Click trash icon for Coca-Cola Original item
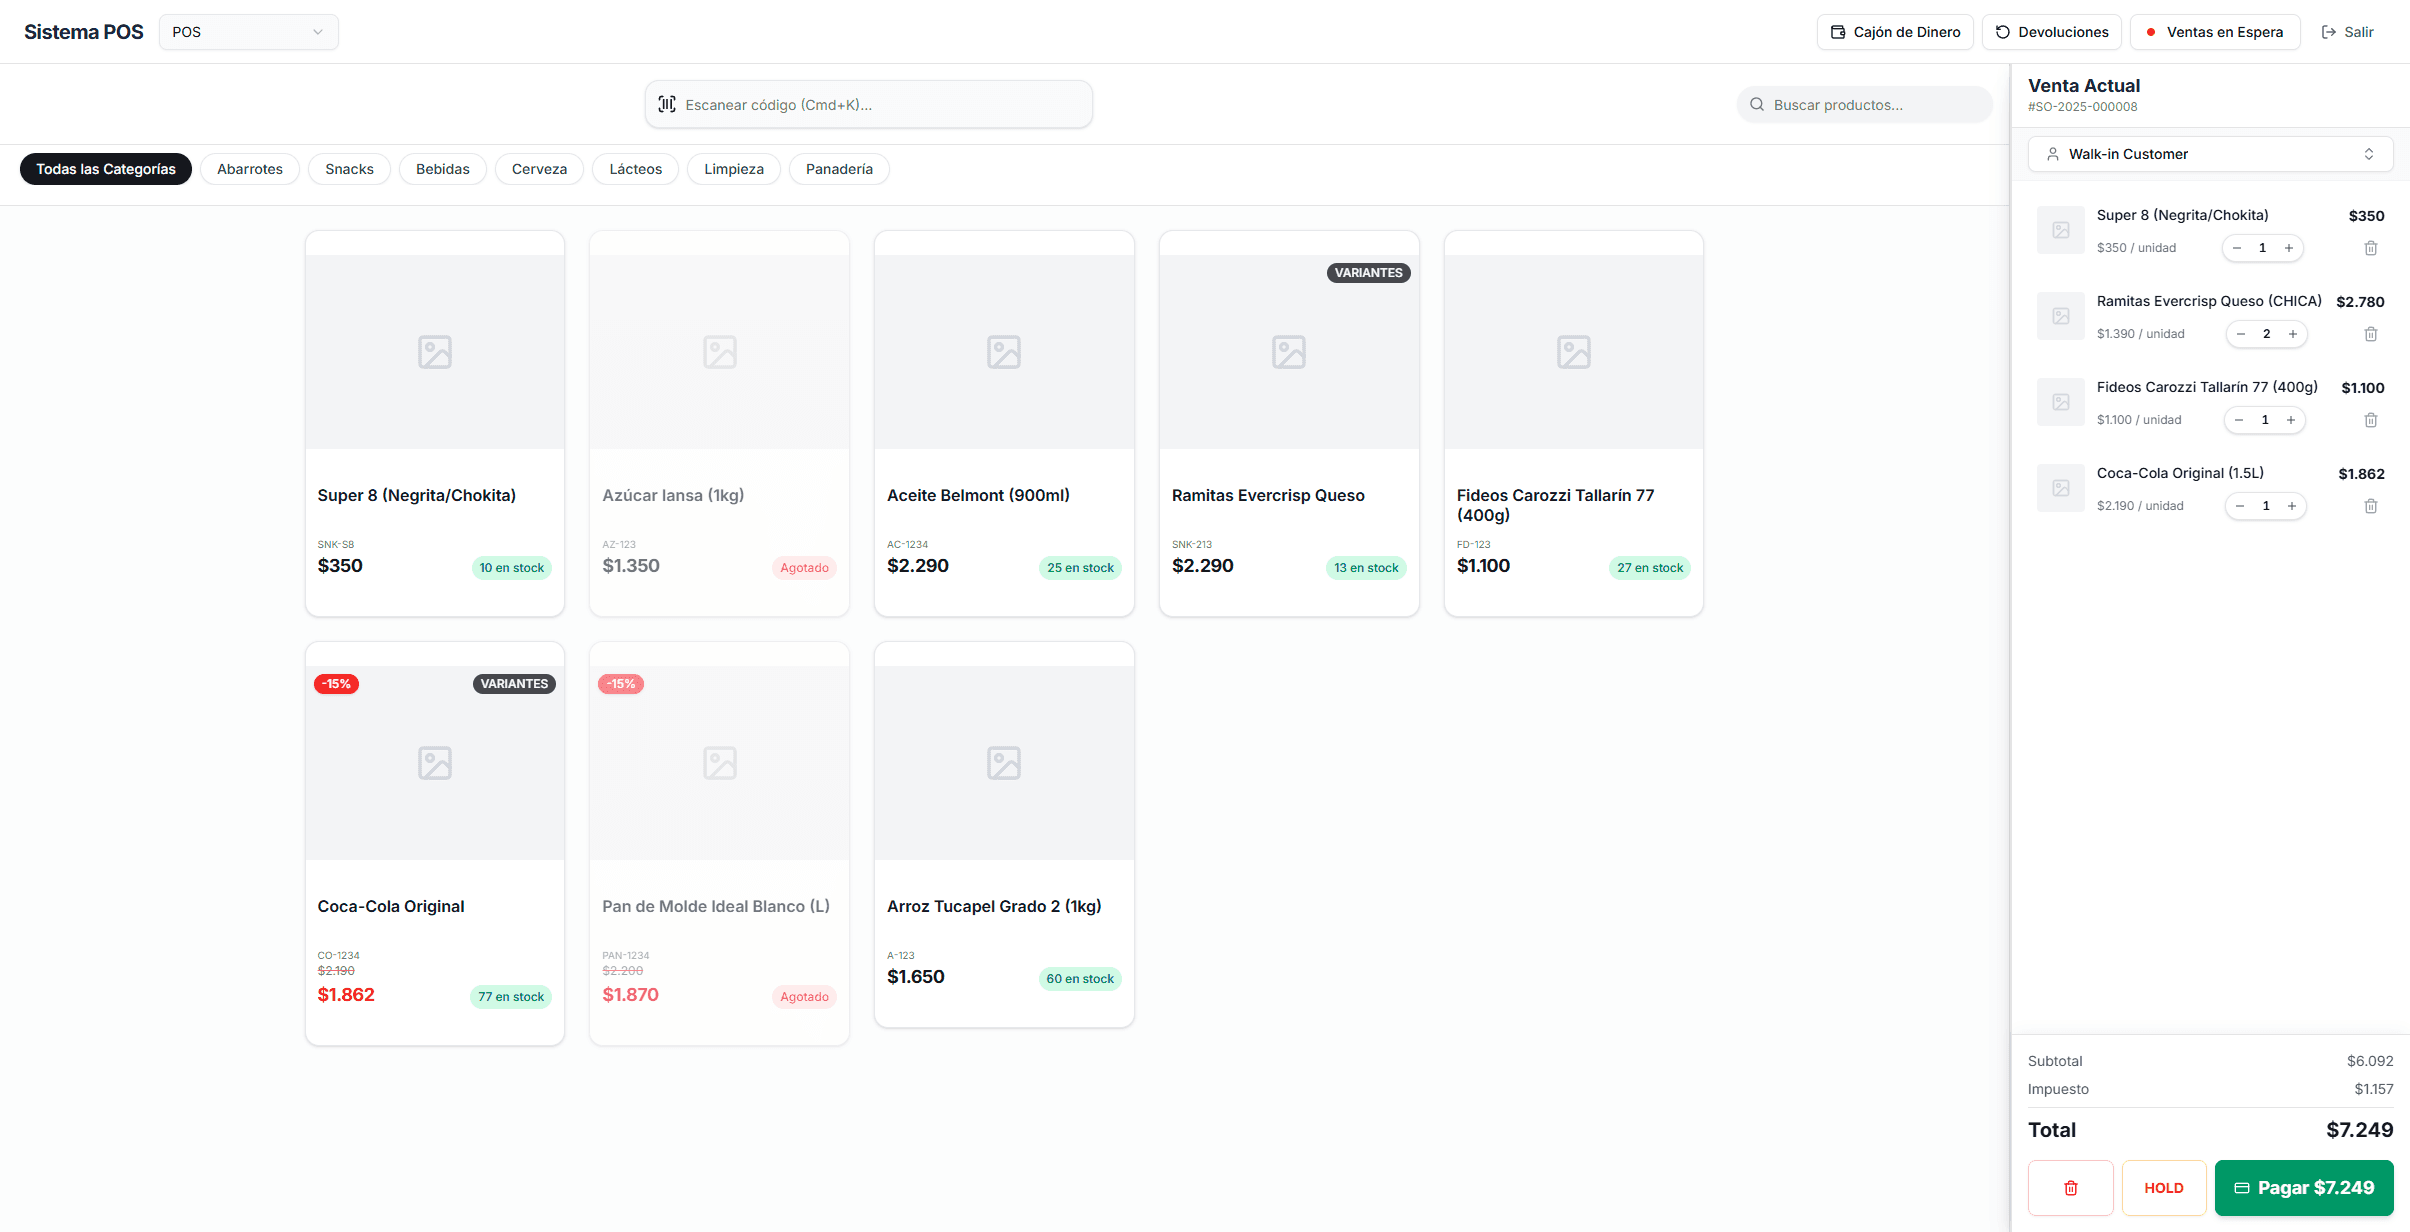Image resolution: width=2410 pixels, height=1232 pixels. click(2370, 506)
